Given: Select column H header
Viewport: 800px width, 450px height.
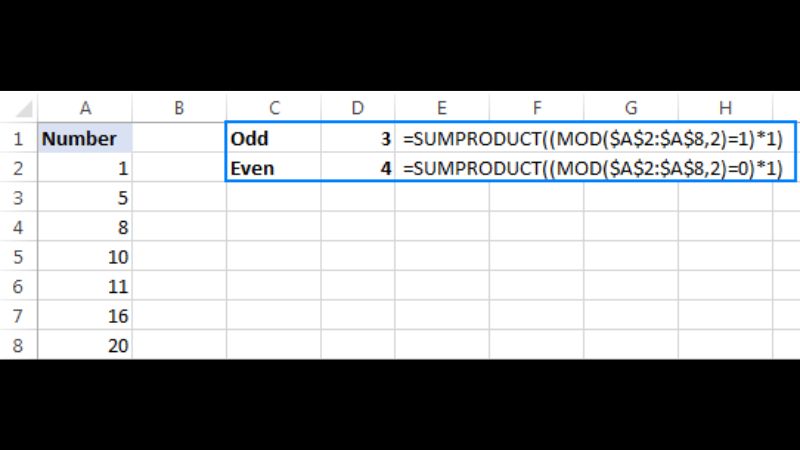Looking at the screenshot, I should [x=725, y=108].
